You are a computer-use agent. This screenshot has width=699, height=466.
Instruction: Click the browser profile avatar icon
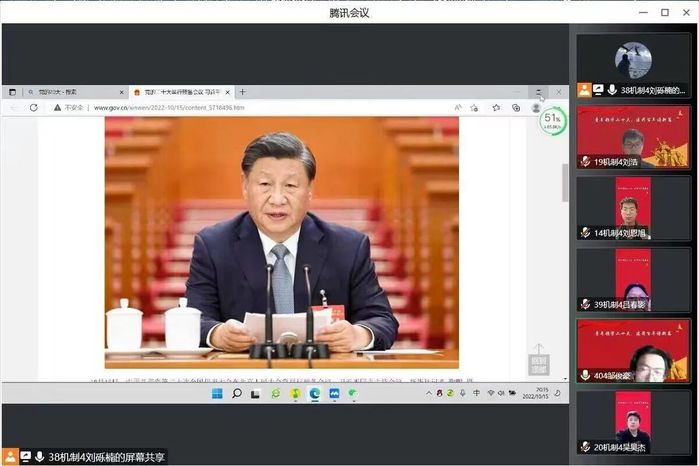pyautogui.click(x=536, y=107)
